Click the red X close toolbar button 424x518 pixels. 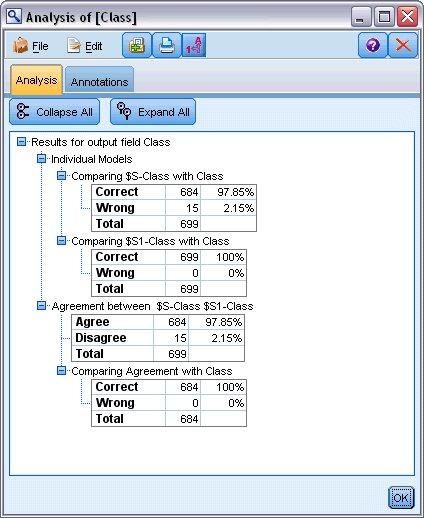coord(403,45)
